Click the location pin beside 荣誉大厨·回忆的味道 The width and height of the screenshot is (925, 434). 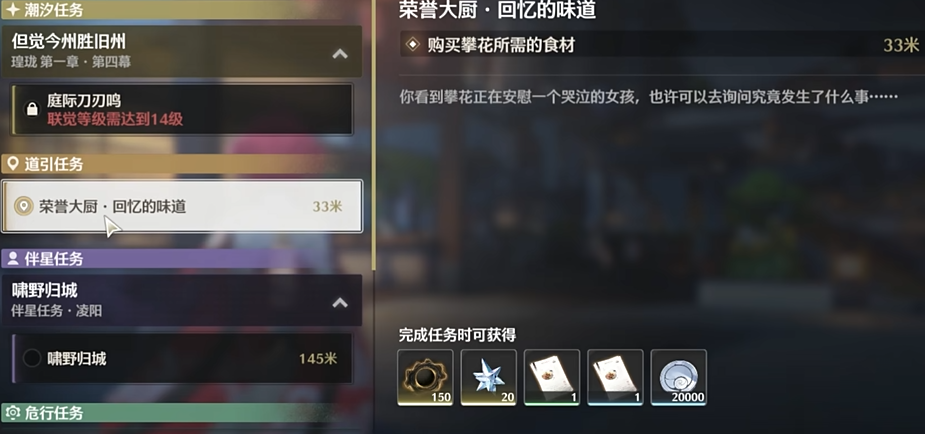[24, 206]
